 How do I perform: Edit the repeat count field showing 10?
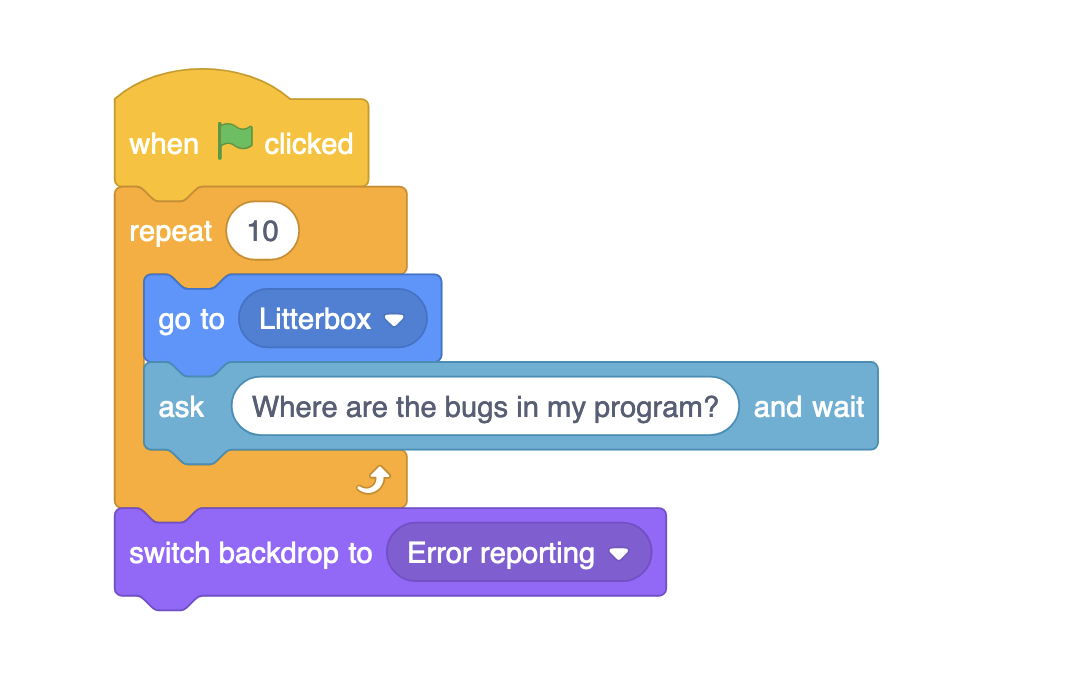(x=262, y=232)
